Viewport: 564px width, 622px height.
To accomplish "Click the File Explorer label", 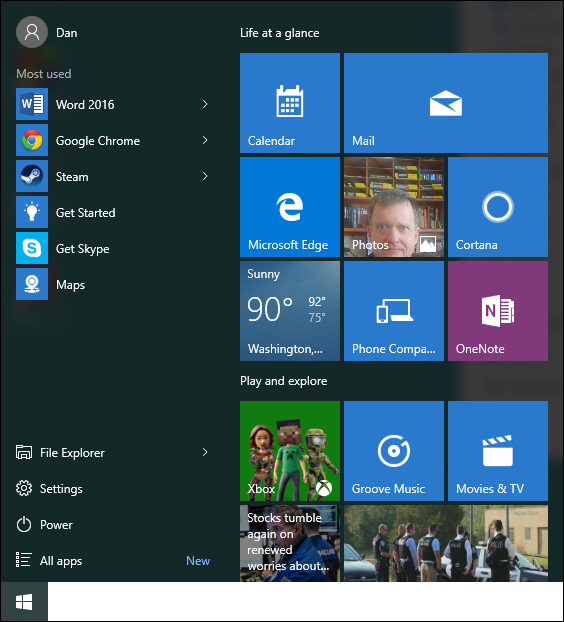I will click(72, 453).
